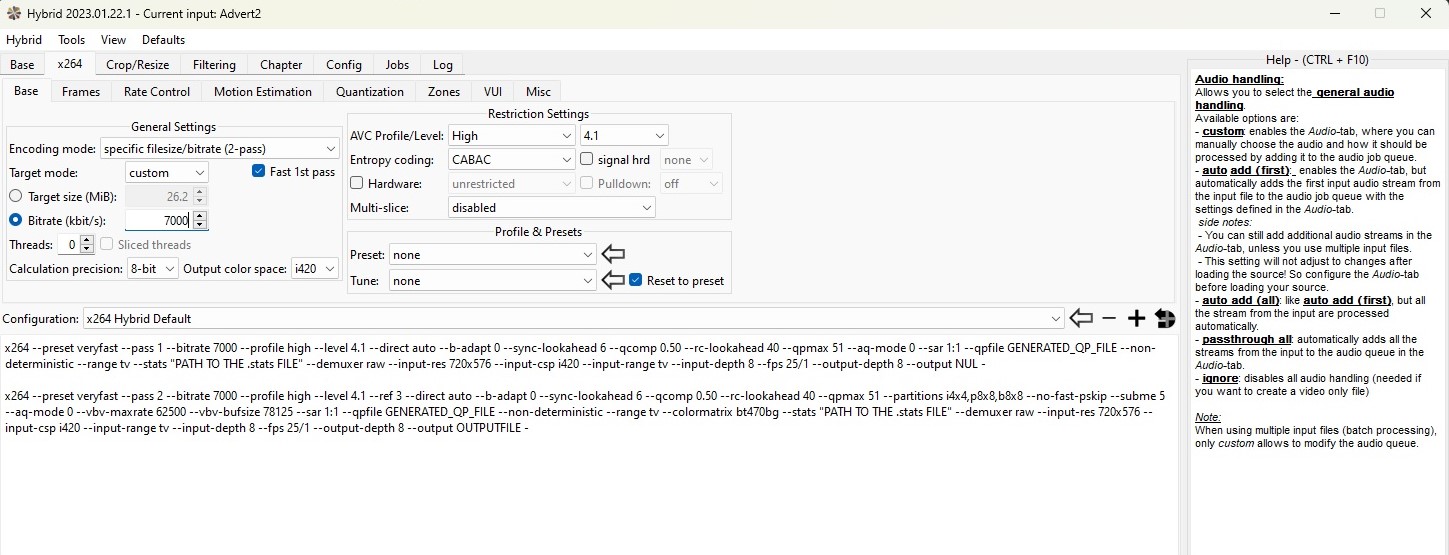Click the 'Audio handling:' help heading
This screenshot has width=1449, height=555.
click(x=1239, y=79)
